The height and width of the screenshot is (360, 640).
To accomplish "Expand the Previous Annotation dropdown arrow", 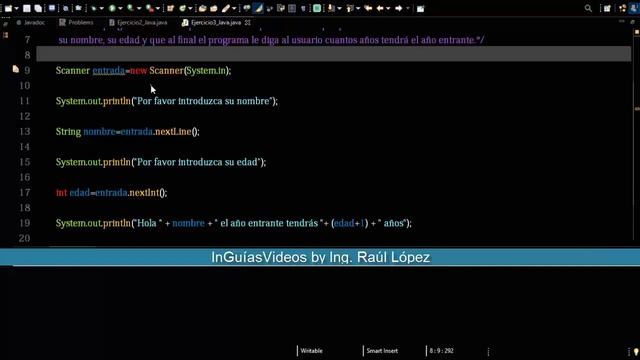I will click(x=358, y=9).
